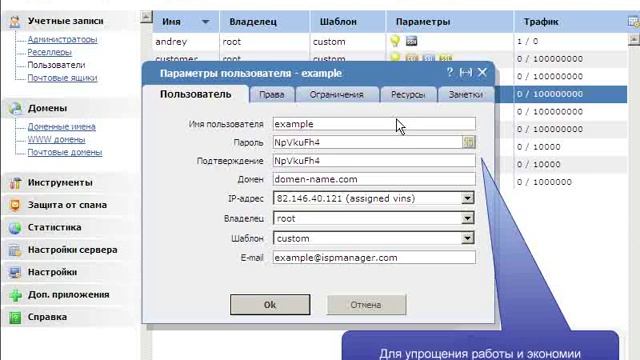Click the E-mail input field
Screen dimensions: 640x360
[374, 258]
